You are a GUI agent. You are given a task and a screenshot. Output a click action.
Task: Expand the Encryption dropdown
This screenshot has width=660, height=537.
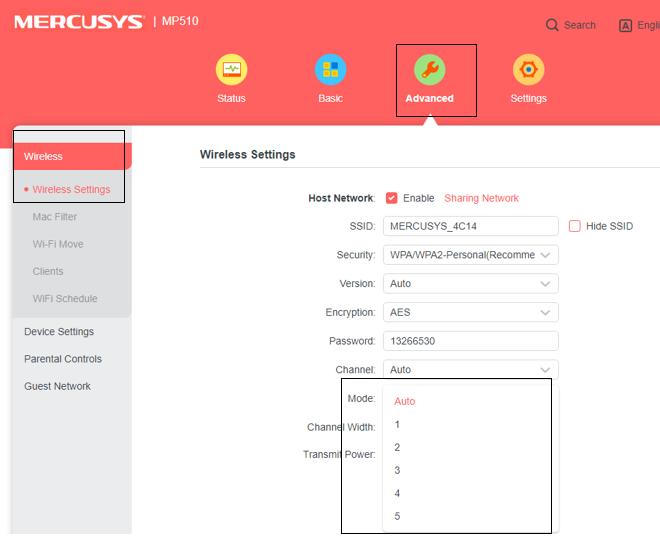[470, 313]
